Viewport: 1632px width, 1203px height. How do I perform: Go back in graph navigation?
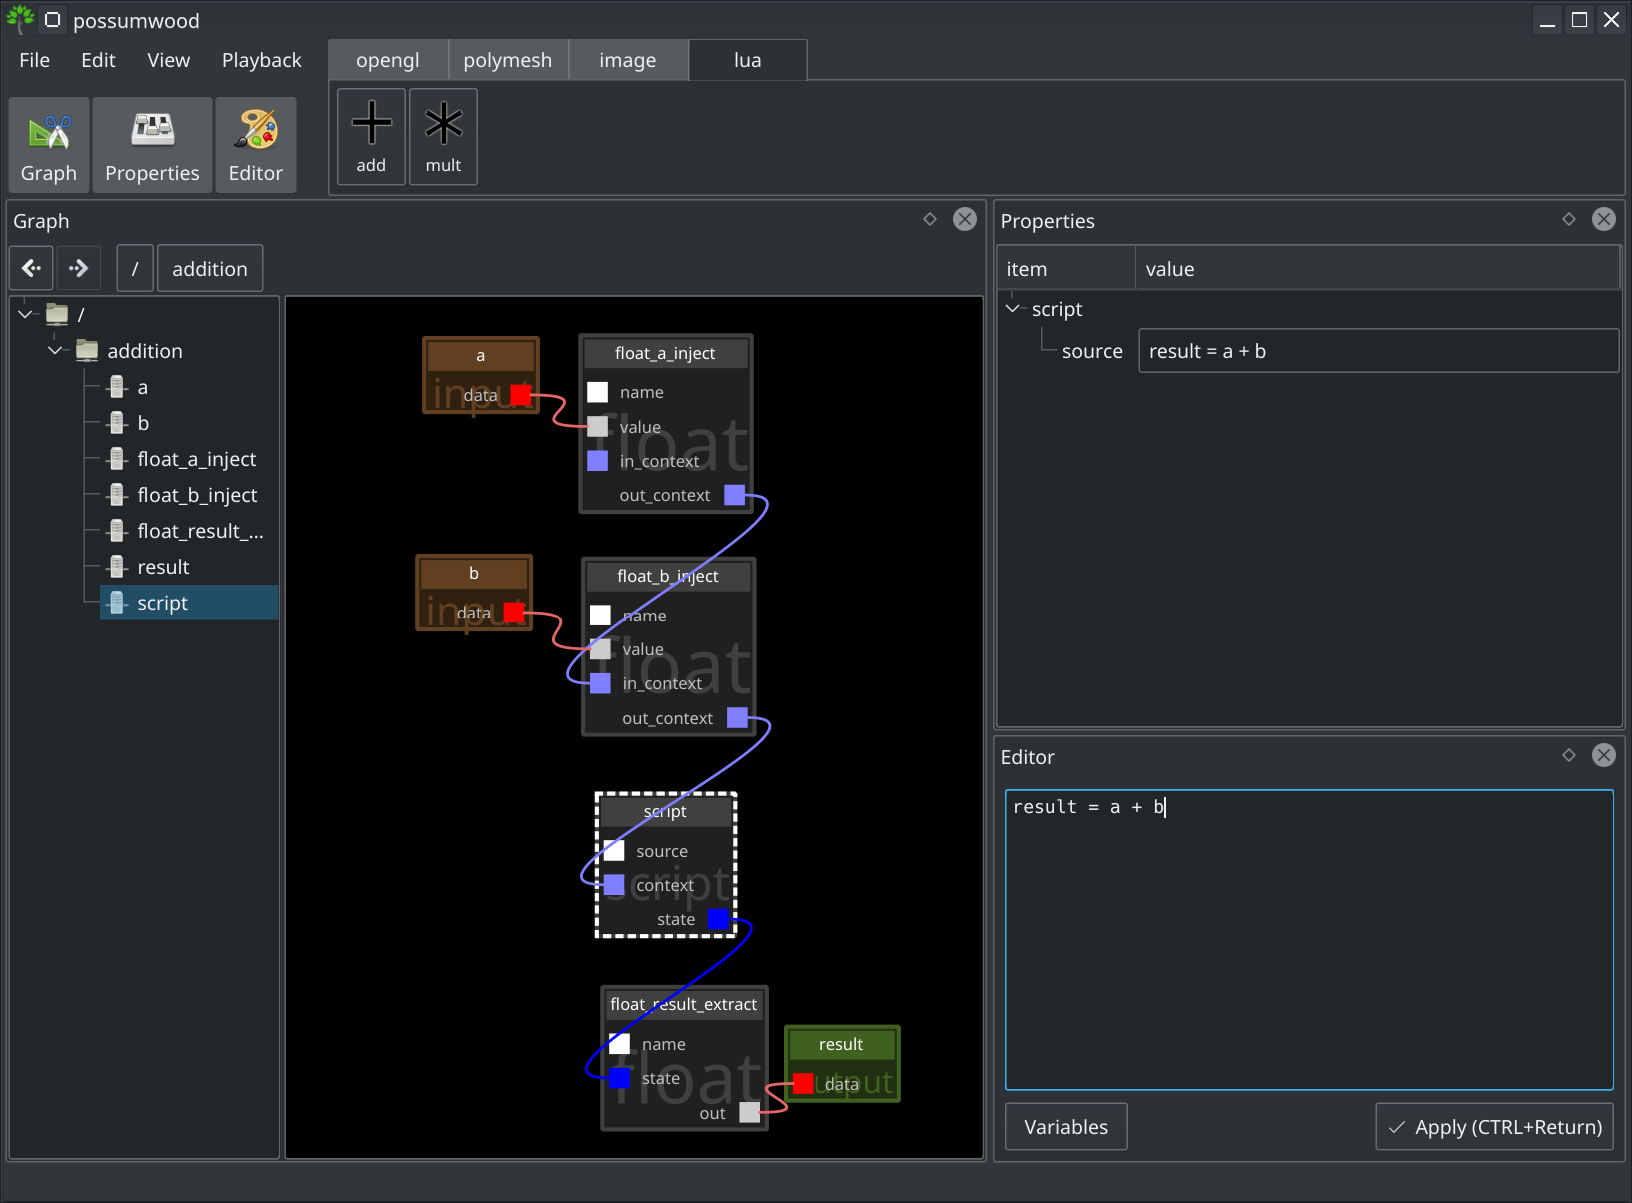pos(32,268)
